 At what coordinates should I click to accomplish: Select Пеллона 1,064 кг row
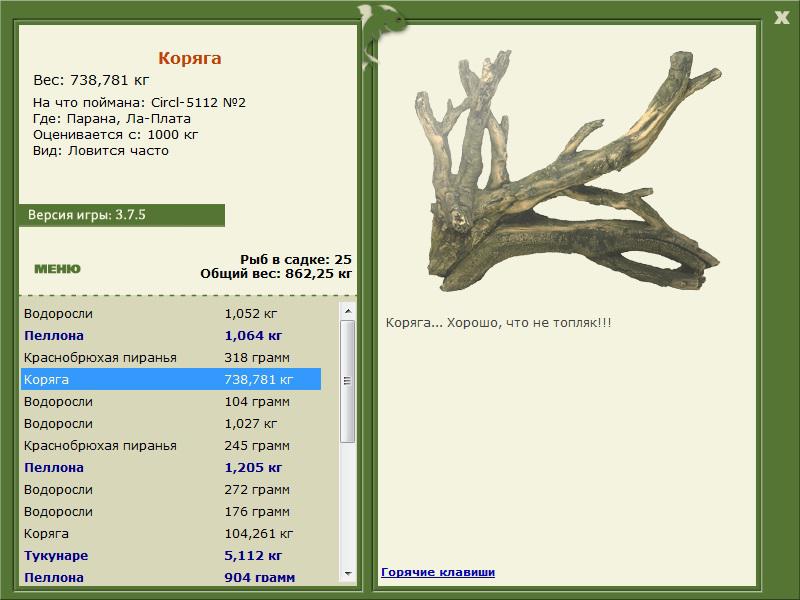coord(171,336)
